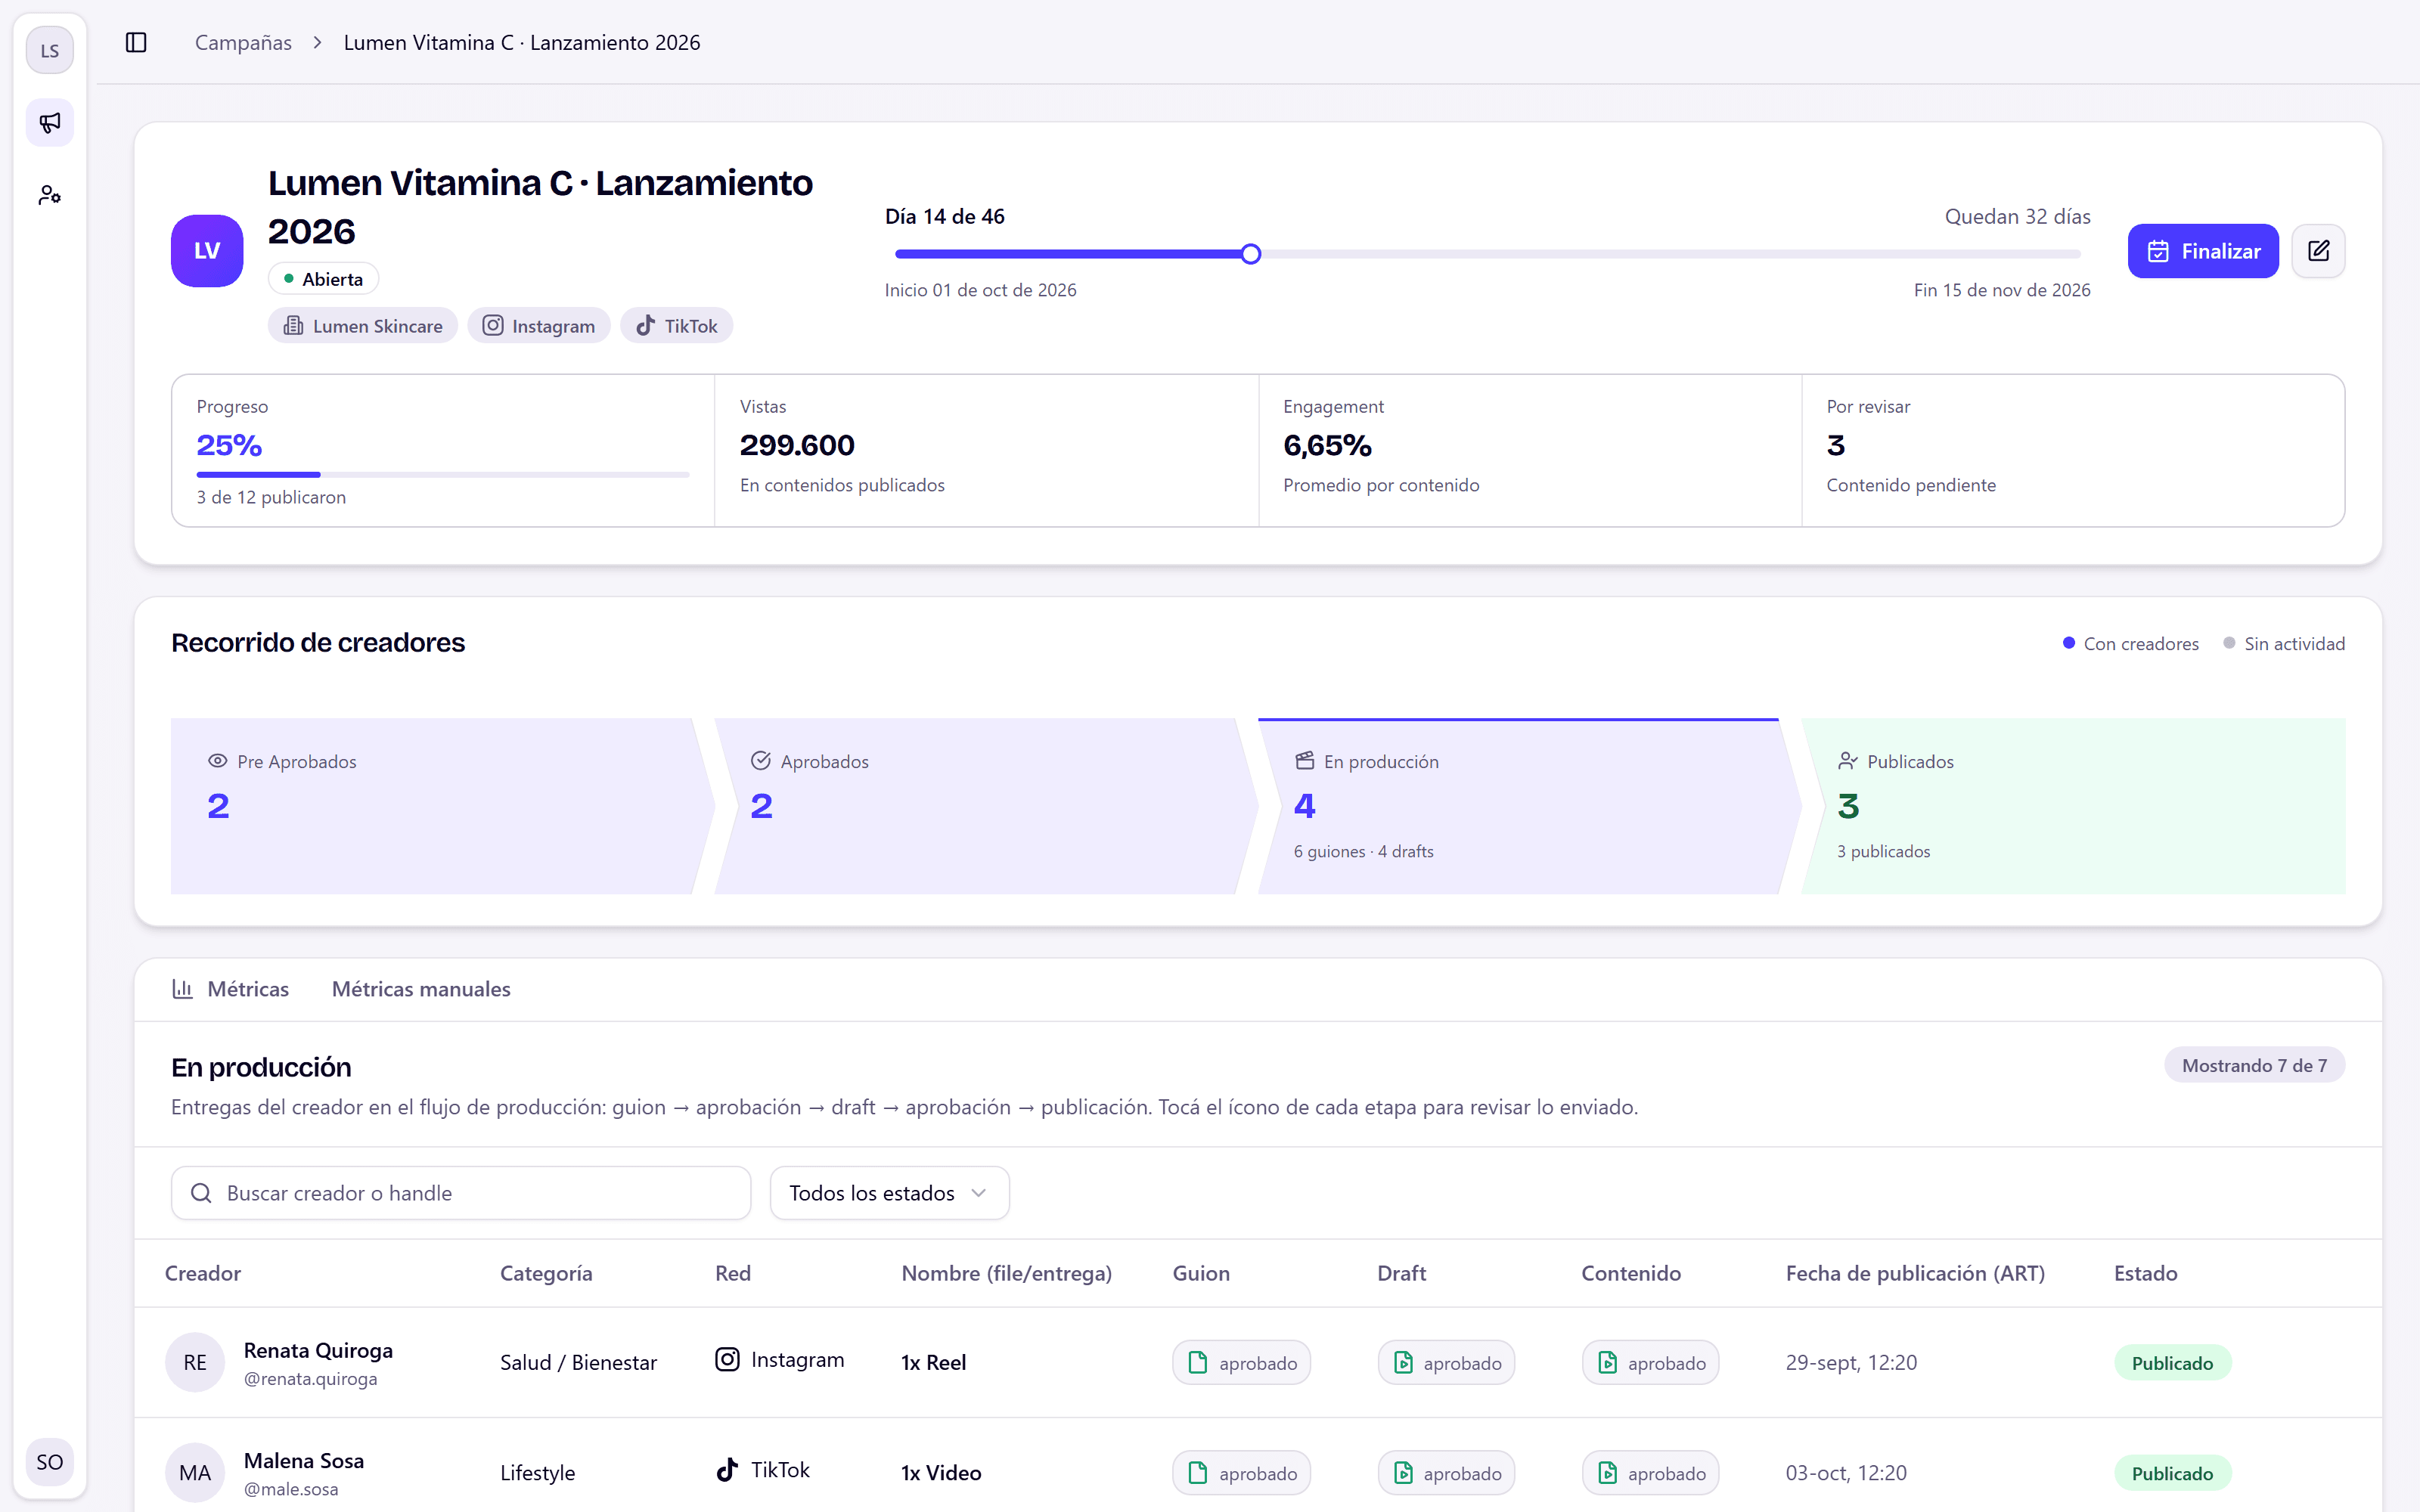Click the Instagram platform chip
This screenshot has width=2420, height=1512.
point(539,326)
